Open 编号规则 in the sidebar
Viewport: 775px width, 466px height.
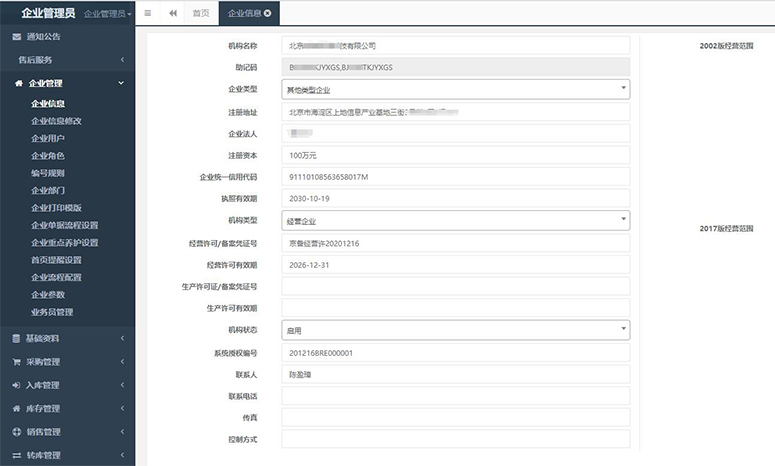tap(48, 173)
